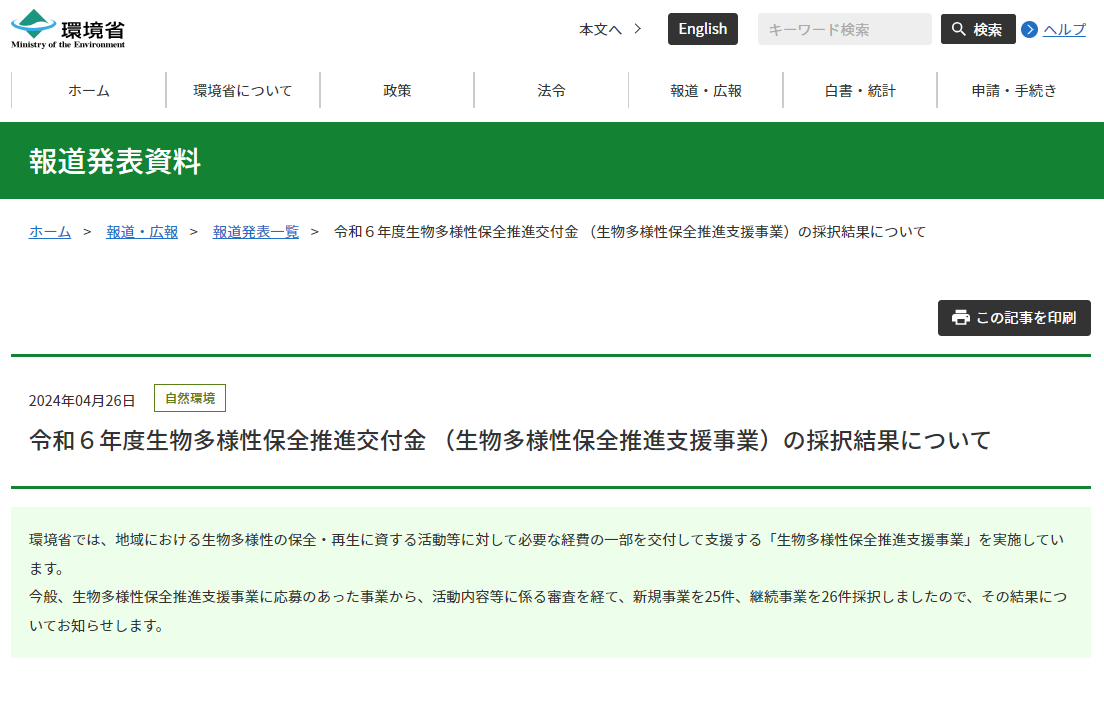This screenshot has width=1104, height=706.
Task: Open the 環境省について menu item
Action: pyautogui.click(x=243, y=90)
